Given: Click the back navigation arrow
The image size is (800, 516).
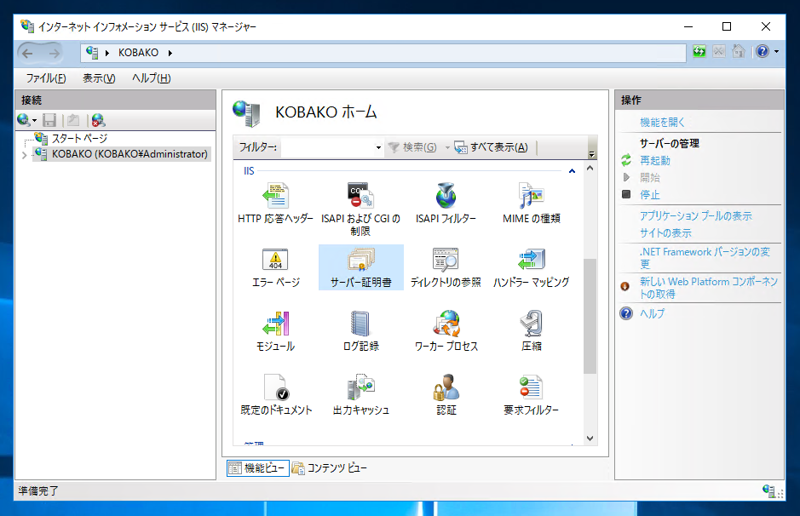Looking at the screenshot, I should click(x=28, y=53).
